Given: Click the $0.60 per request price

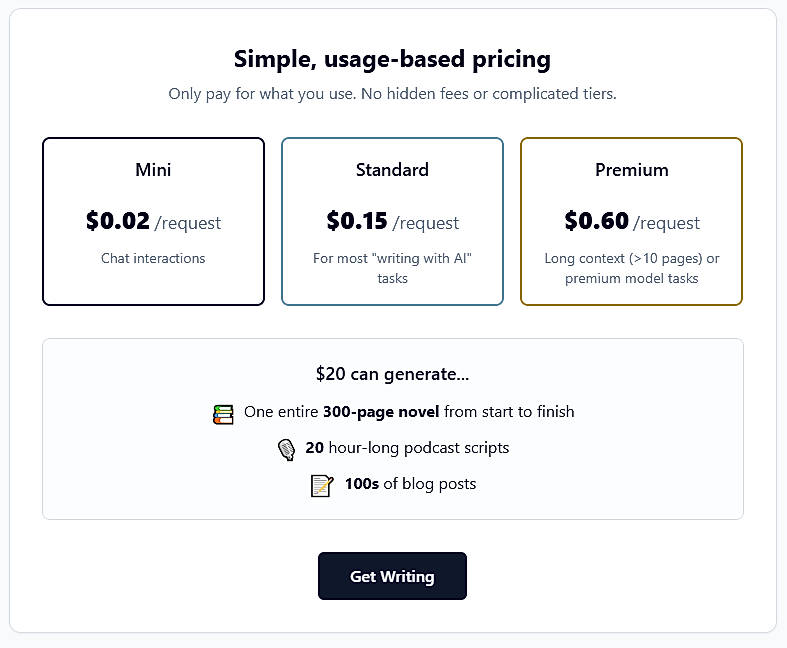Looking at the screenshot, I should [631, 222].
